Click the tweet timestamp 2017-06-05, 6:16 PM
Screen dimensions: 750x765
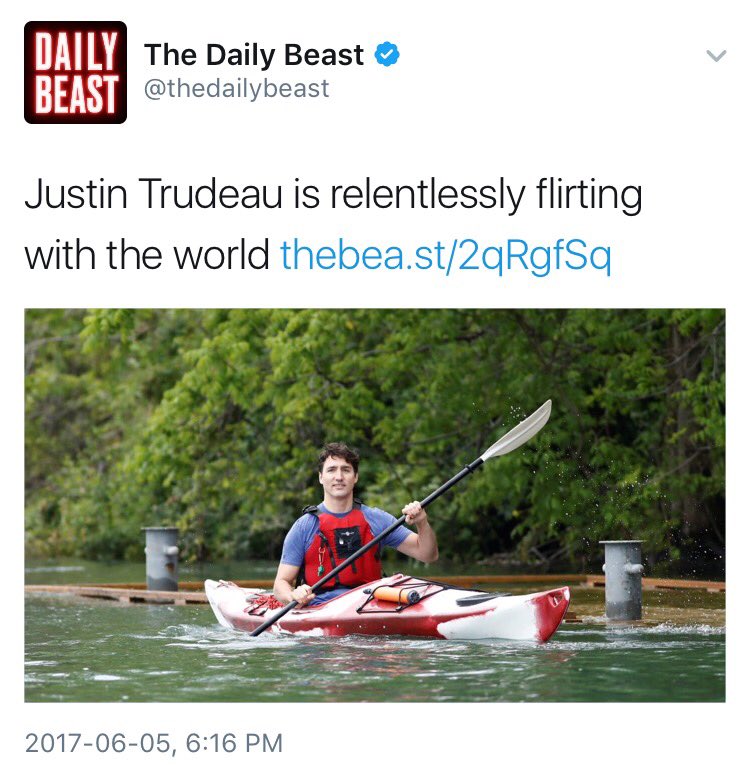coord(154,743)
